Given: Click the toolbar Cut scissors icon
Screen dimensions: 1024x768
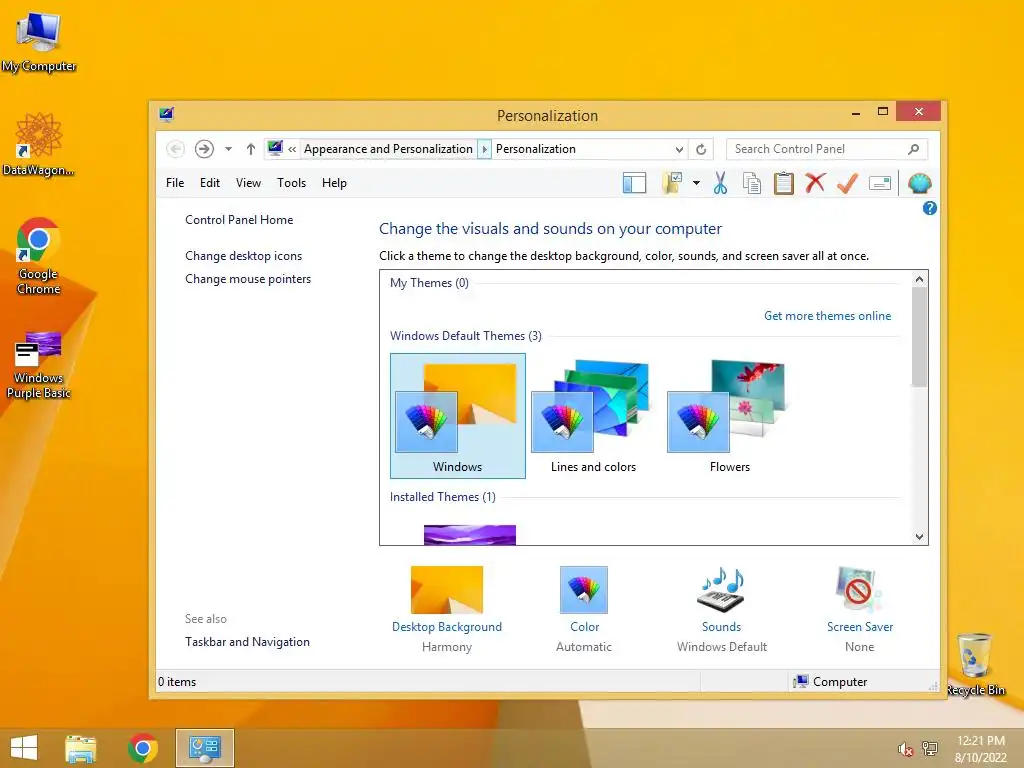Looking at the screenshot, I should pyautogui.click(x=720, y=184).
